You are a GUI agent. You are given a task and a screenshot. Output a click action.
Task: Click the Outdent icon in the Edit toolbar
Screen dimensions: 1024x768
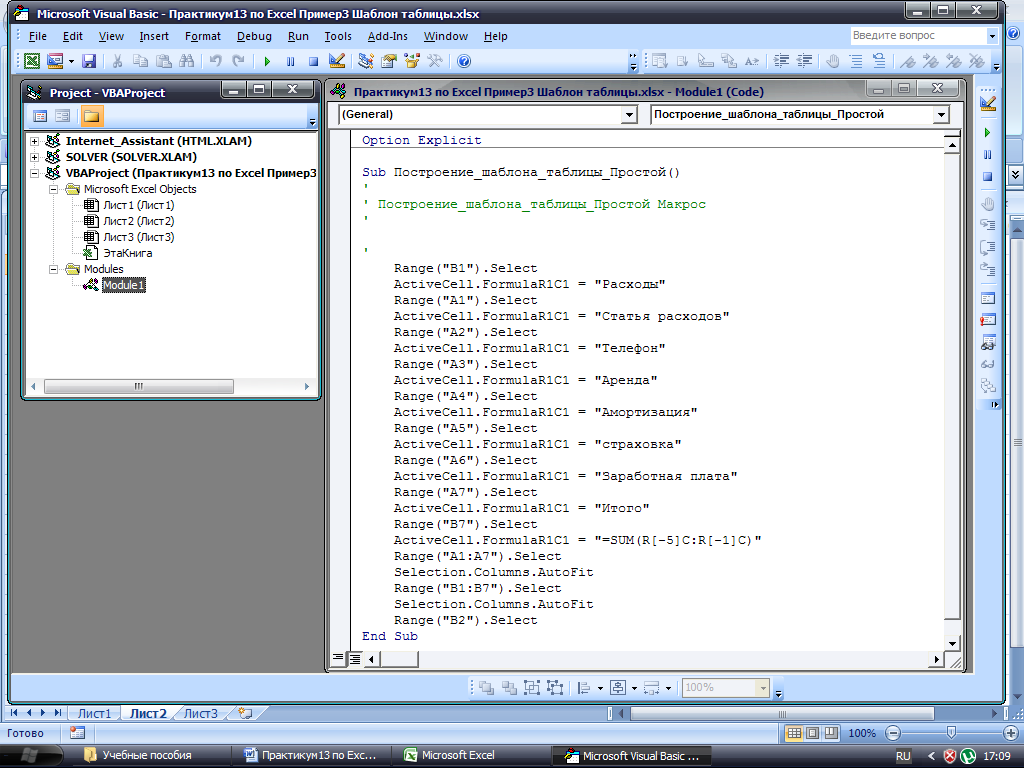(805, 61)
